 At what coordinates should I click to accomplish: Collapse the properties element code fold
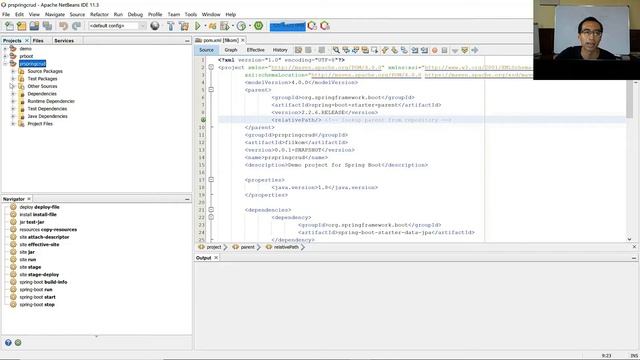[x=211, y=180]
